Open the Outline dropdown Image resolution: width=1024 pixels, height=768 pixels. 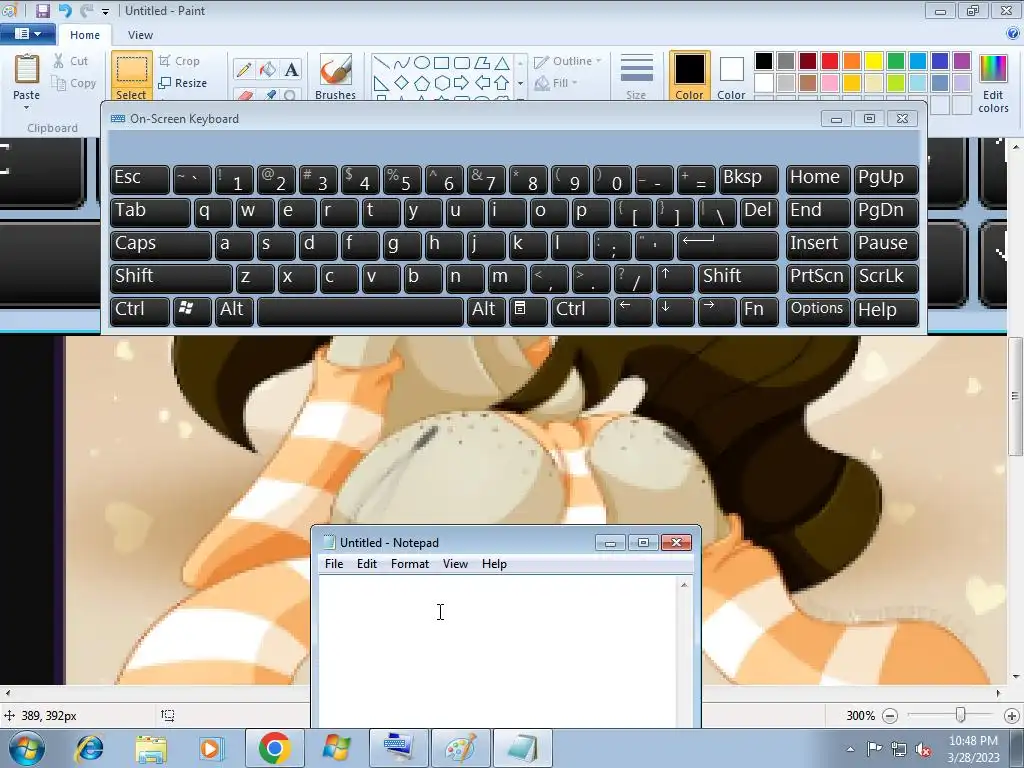[x=567, y=61]
